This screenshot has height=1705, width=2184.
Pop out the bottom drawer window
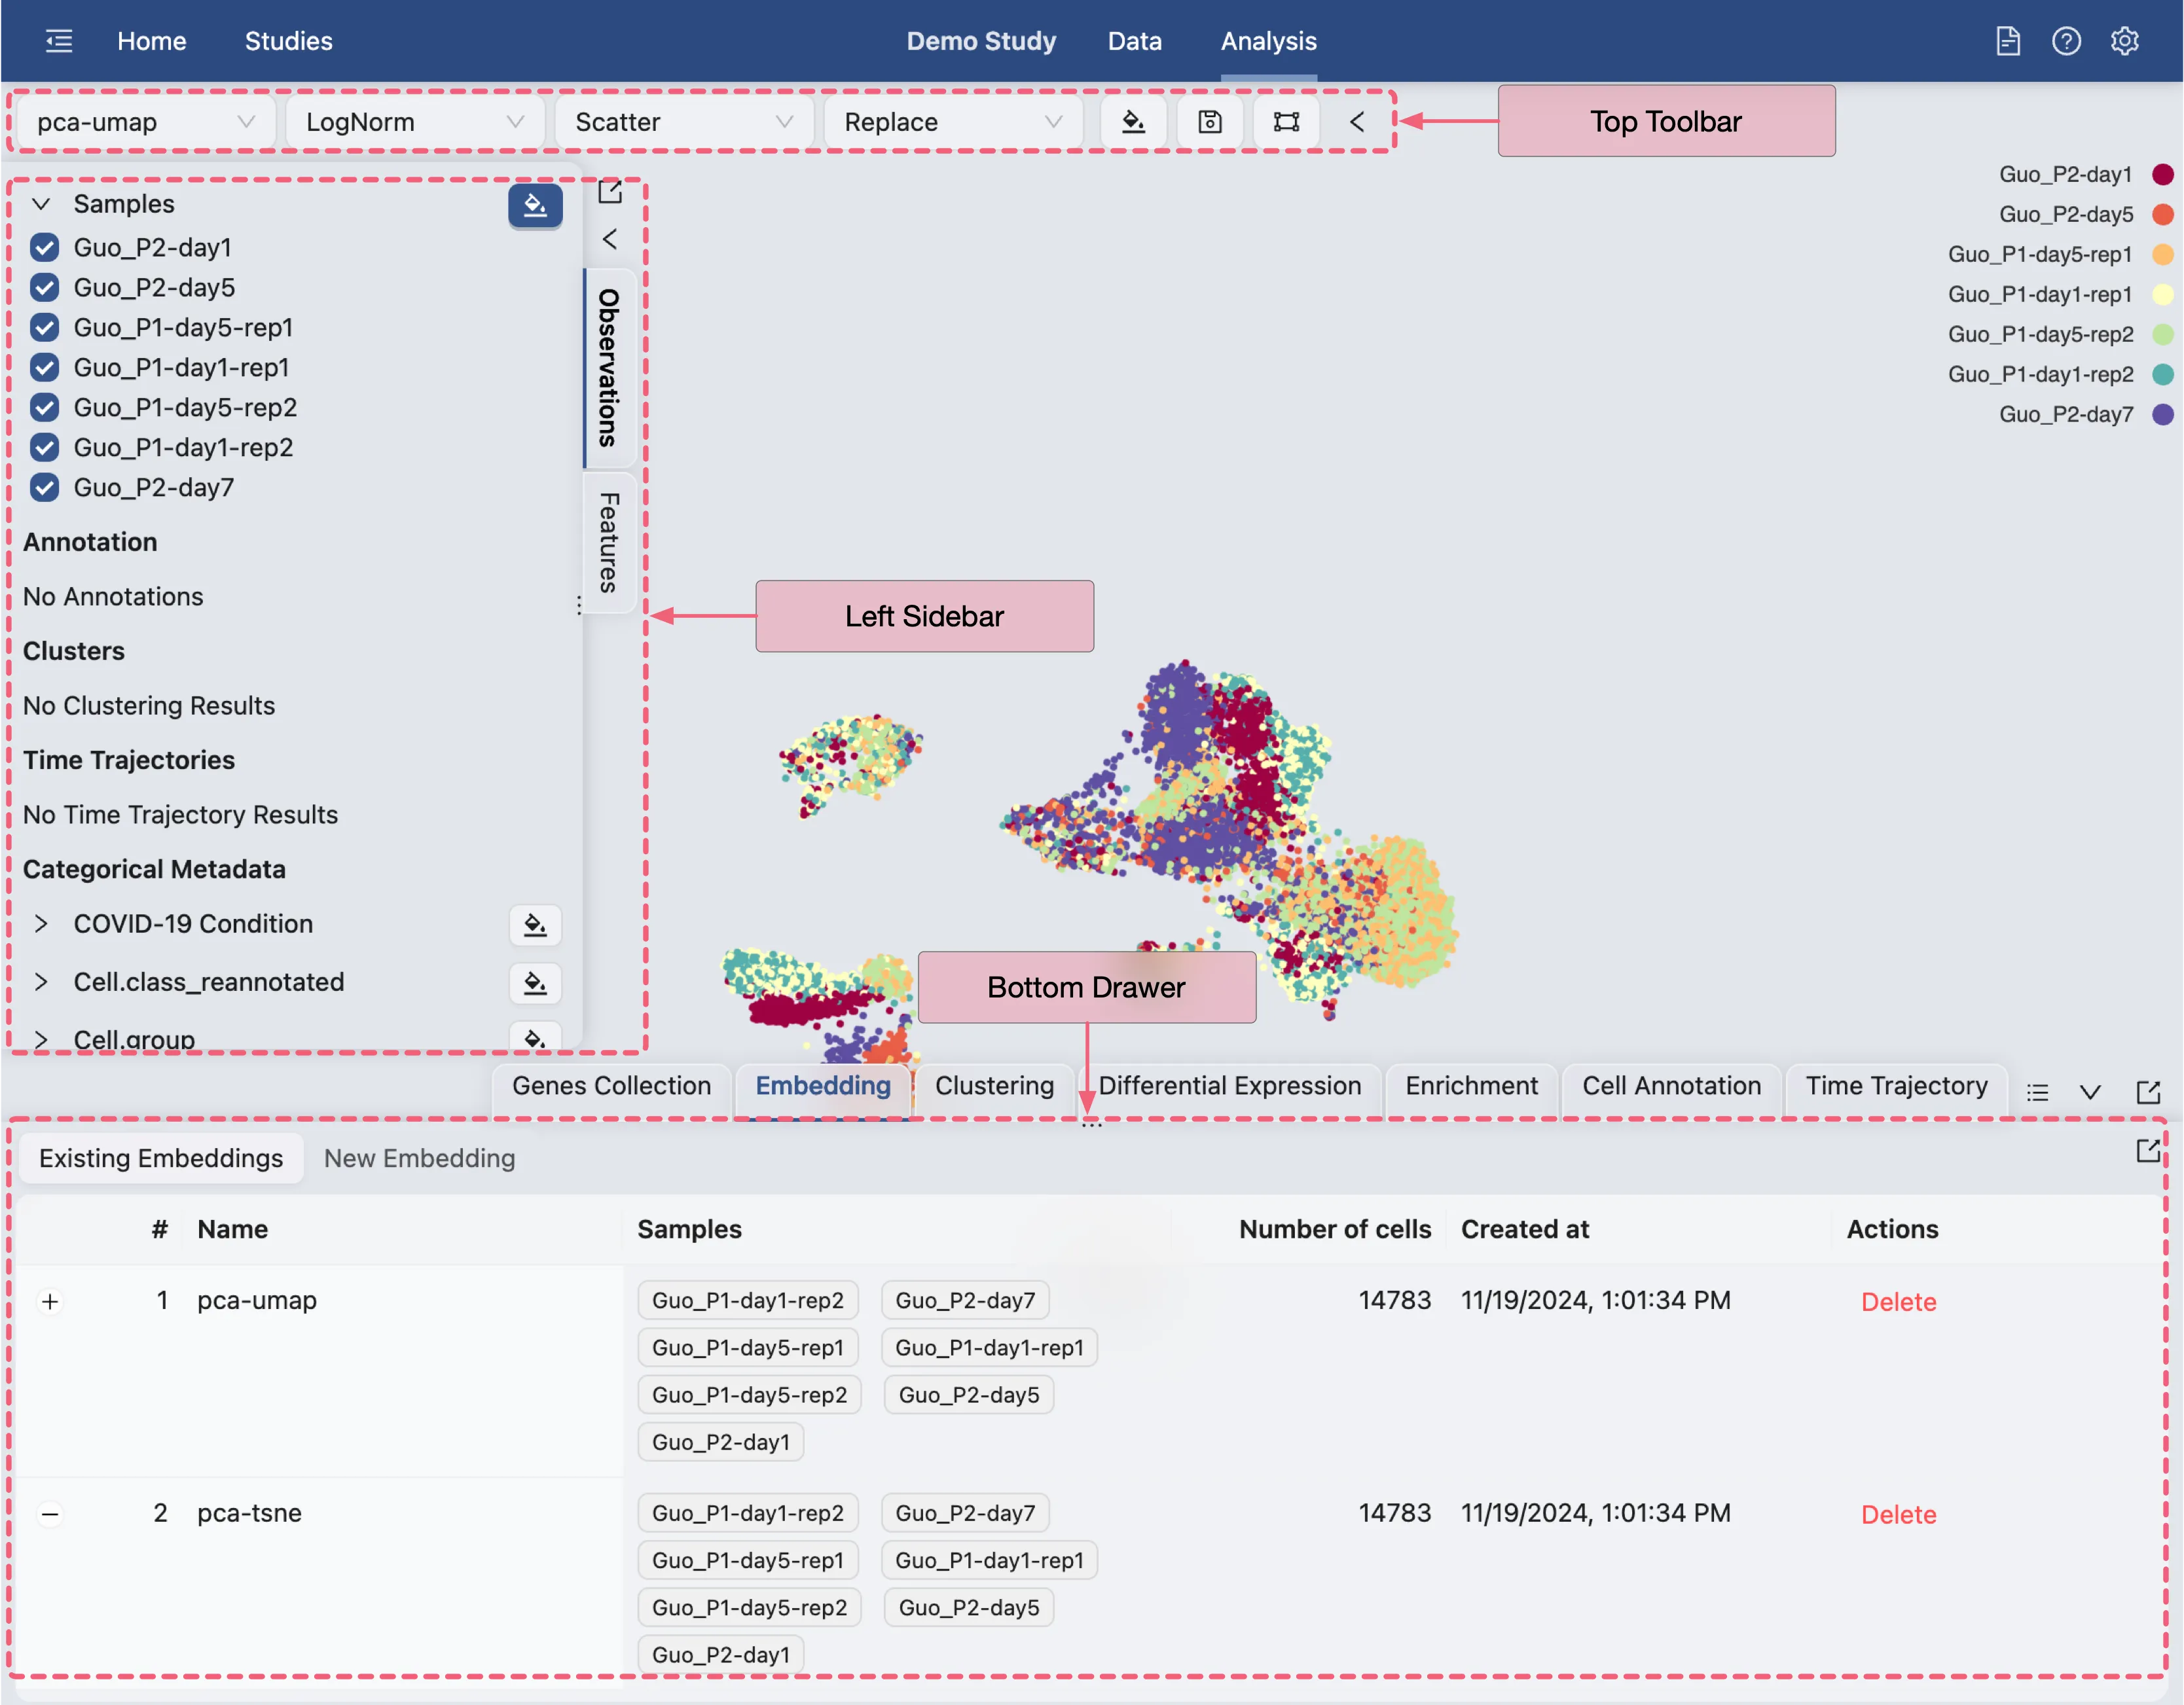(x=2148, y=1092)
